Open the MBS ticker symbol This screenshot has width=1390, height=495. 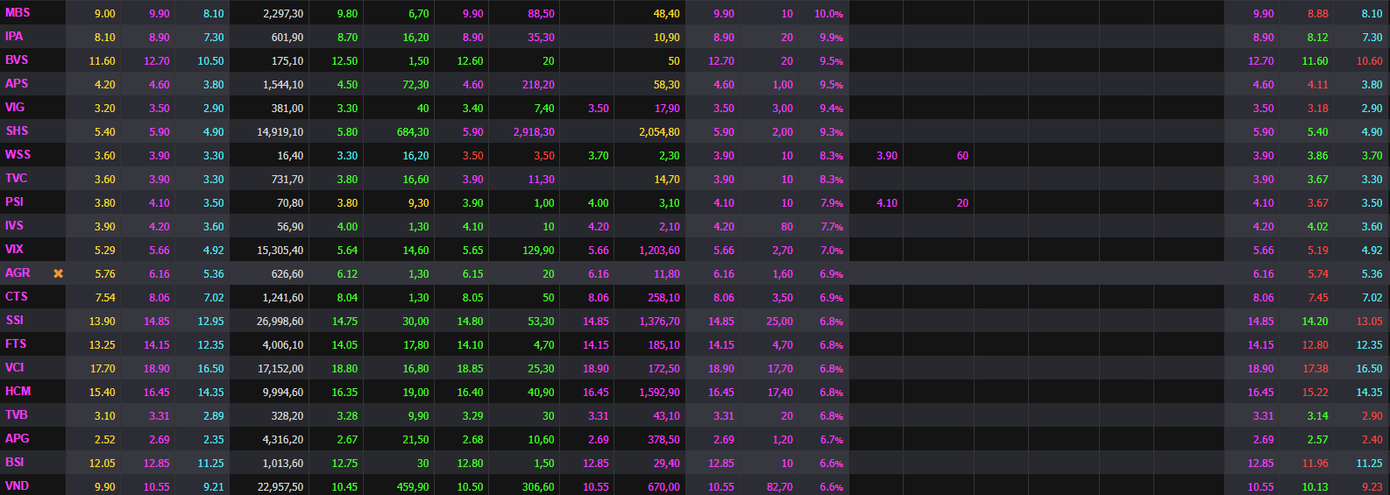click(17, 13)
